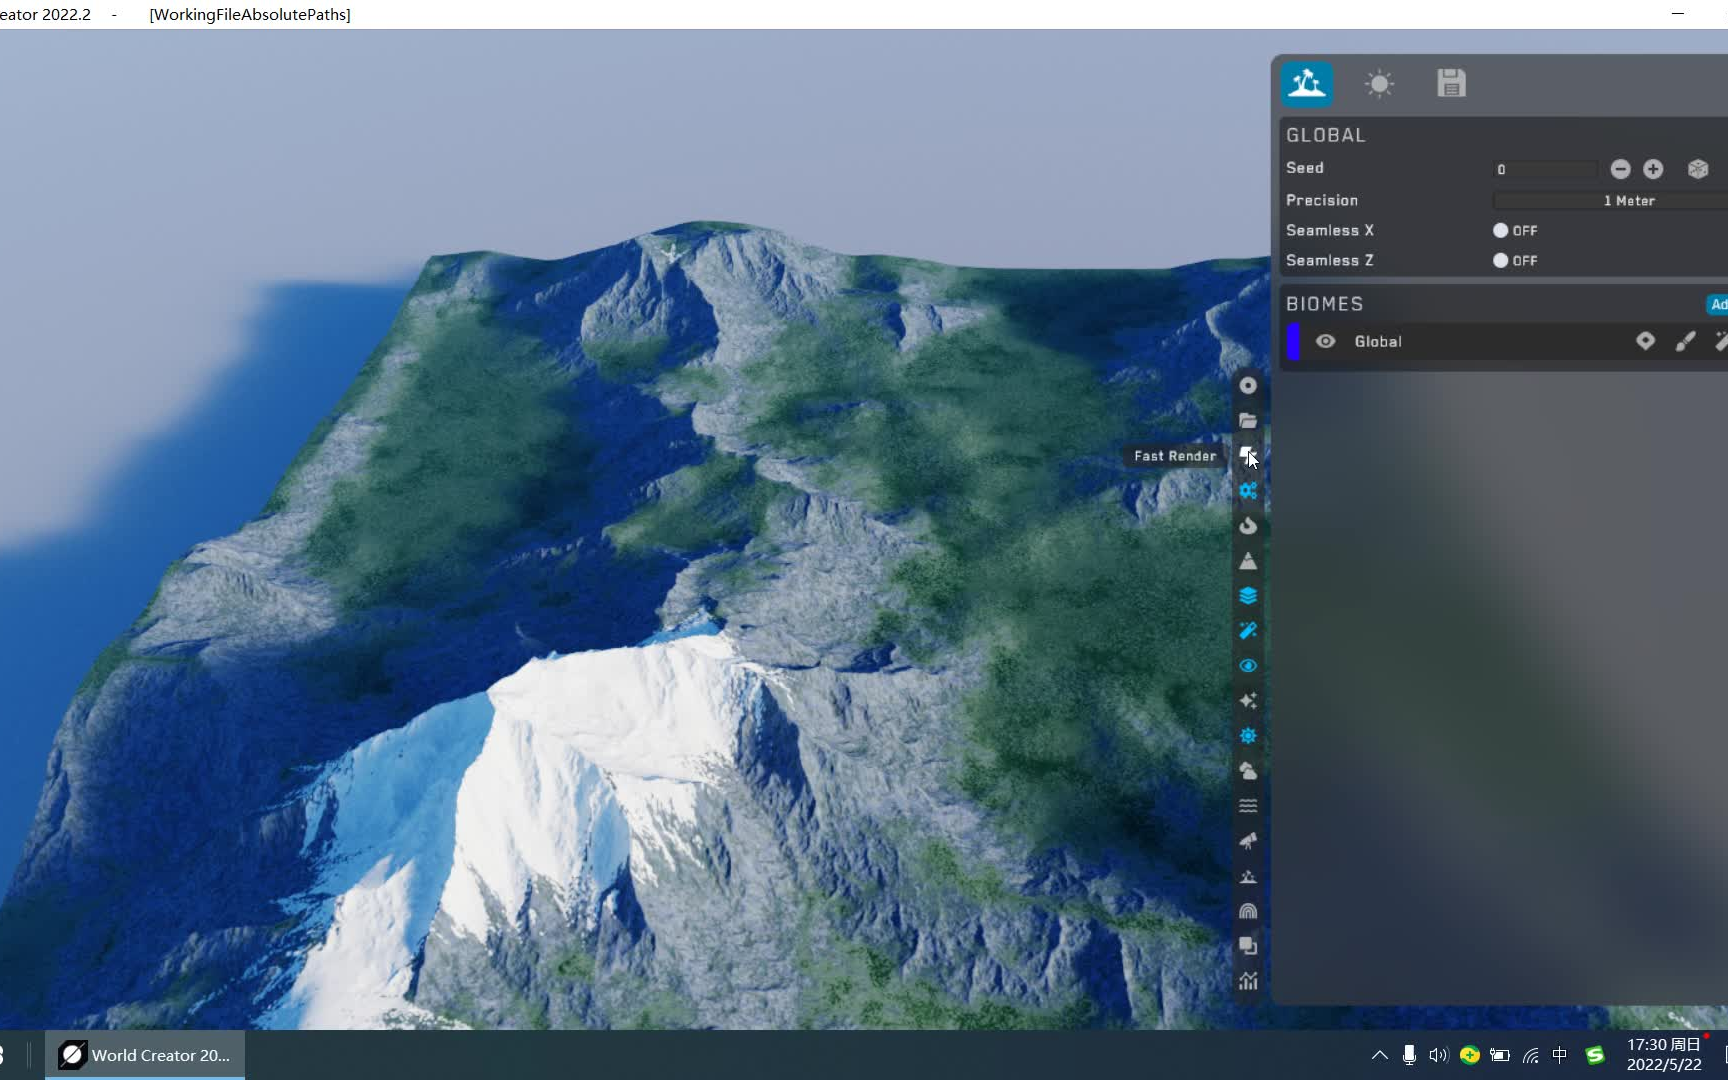Open the water waves tool
Viewport: 1728px width, 1080px height.
[x=1247, y=805]
